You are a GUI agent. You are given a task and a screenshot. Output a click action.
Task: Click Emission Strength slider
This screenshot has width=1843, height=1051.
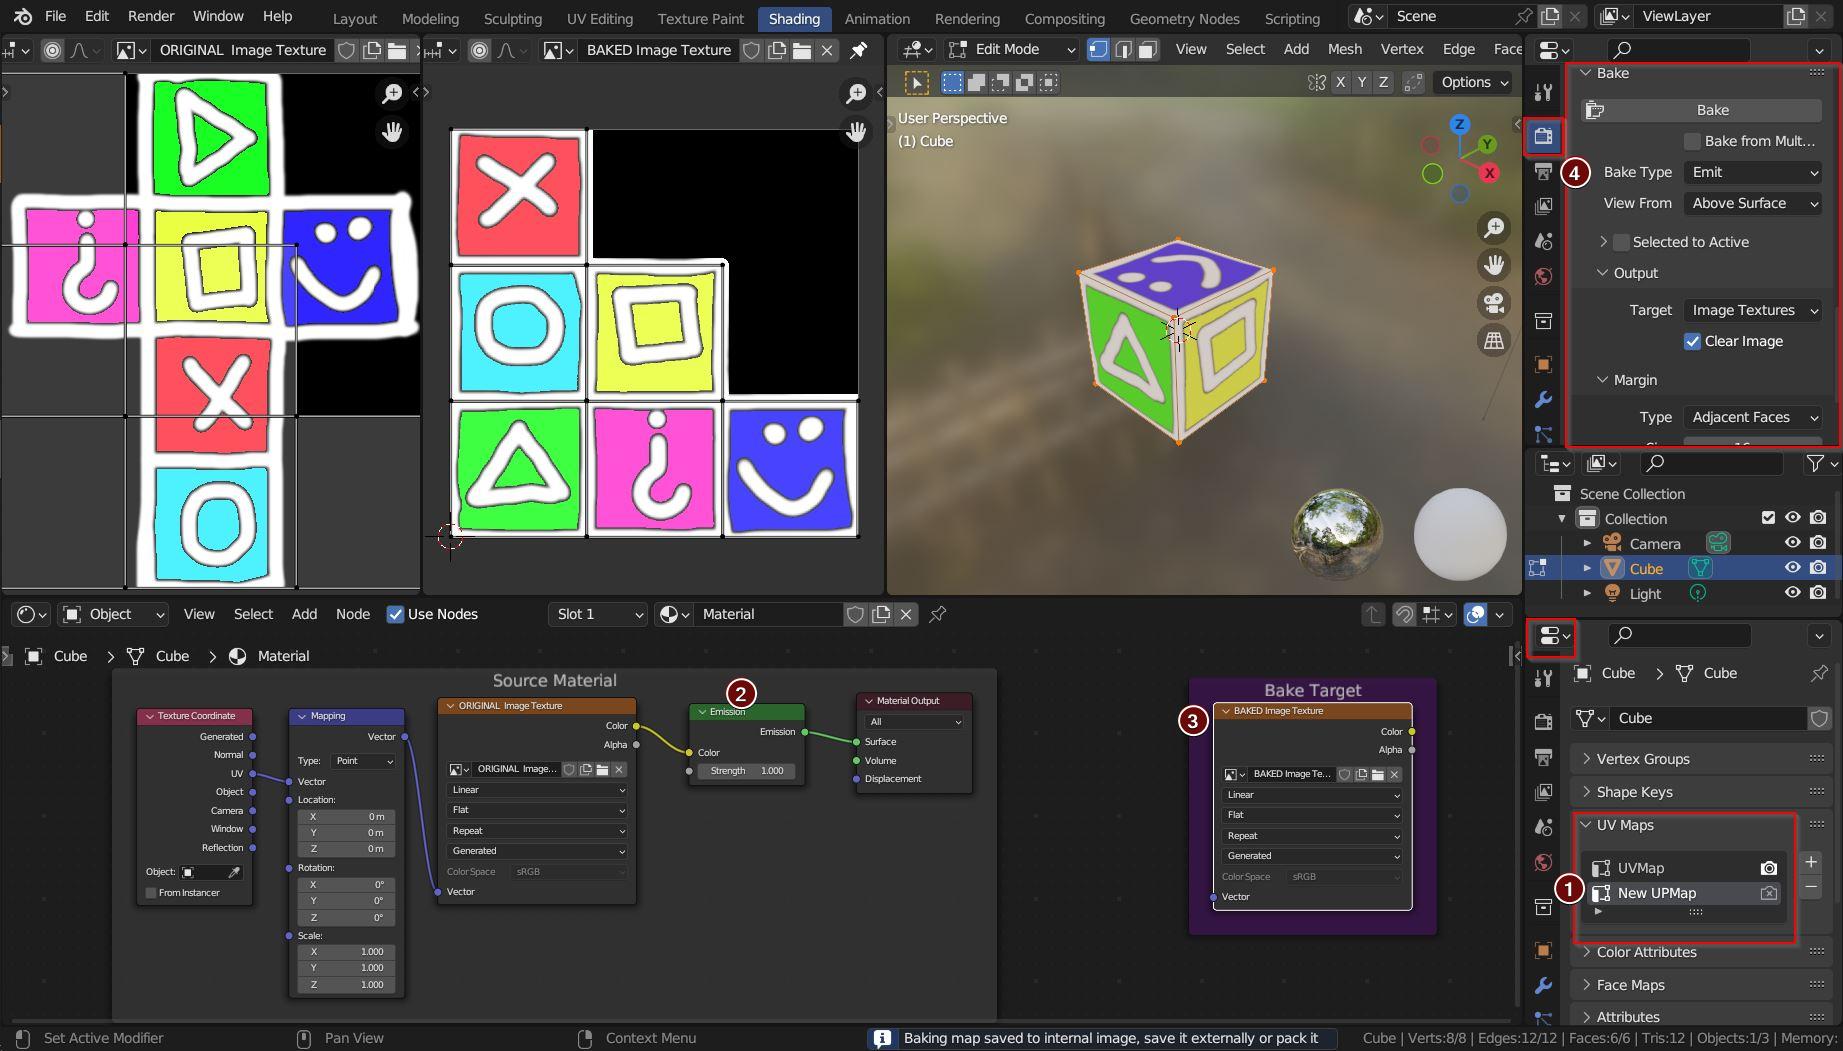(x=746, y=771)
